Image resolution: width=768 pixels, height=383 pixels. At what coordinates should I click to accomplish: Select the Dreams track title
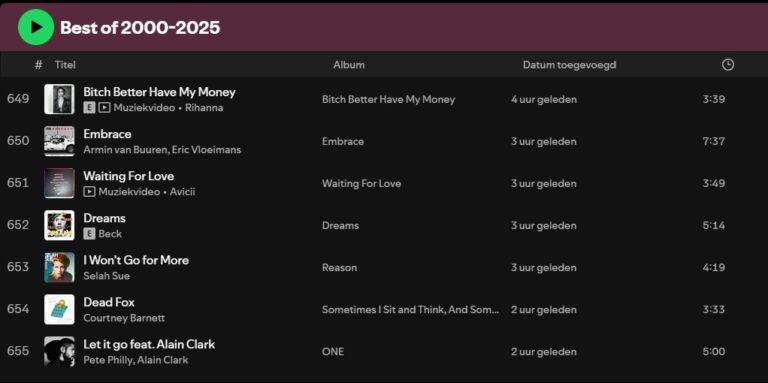[104, 218]
